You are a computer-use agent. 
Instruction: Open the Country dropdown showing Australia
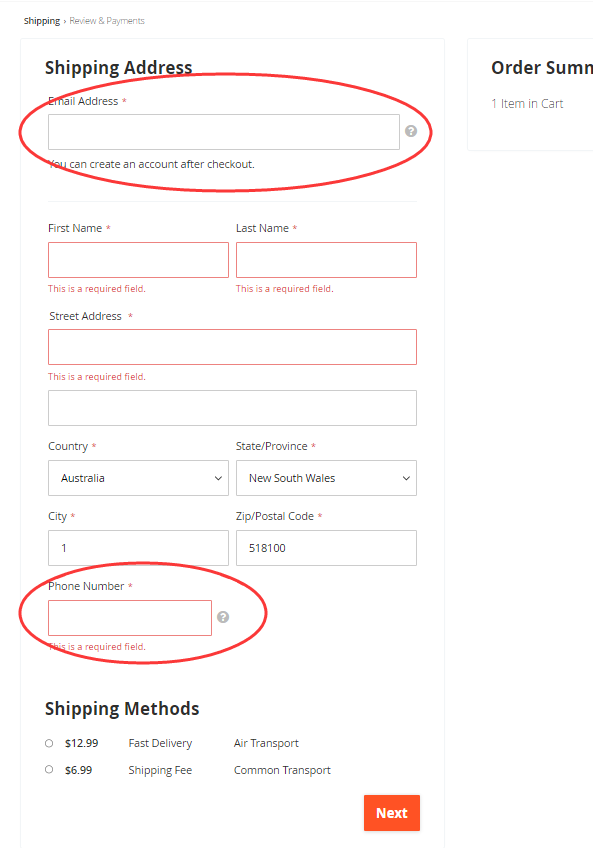pyautogui.click(x=139, y=478)
